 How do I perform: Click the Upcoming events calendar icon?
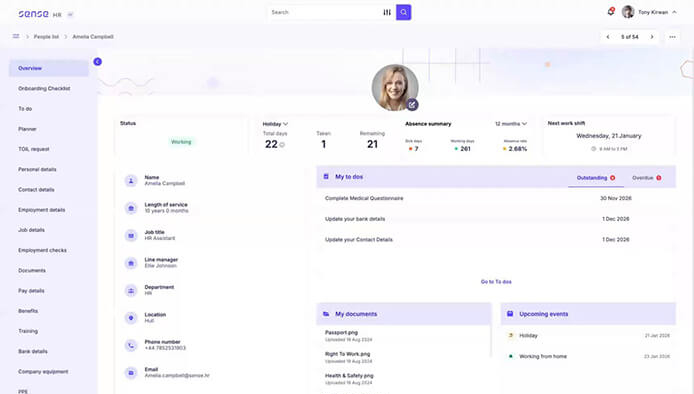510,313
